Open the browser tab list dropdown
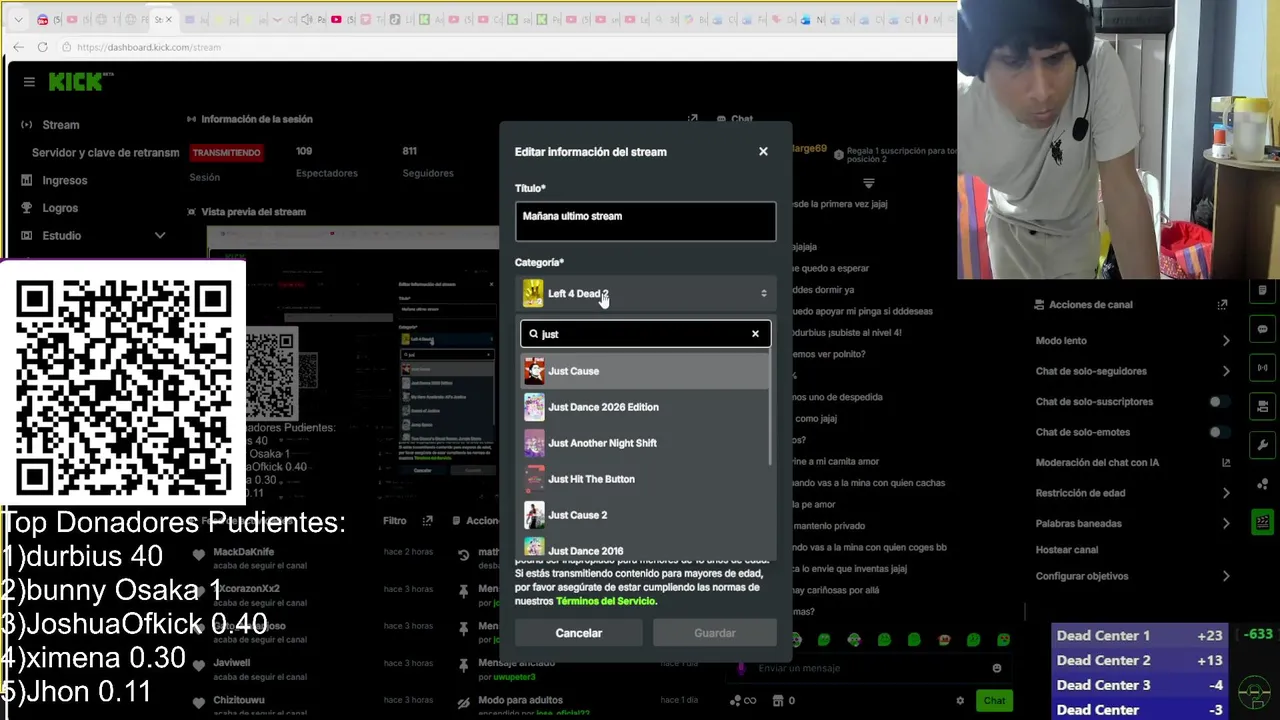Viewport: 1280px width, 720px height. (x=18, y=19)
